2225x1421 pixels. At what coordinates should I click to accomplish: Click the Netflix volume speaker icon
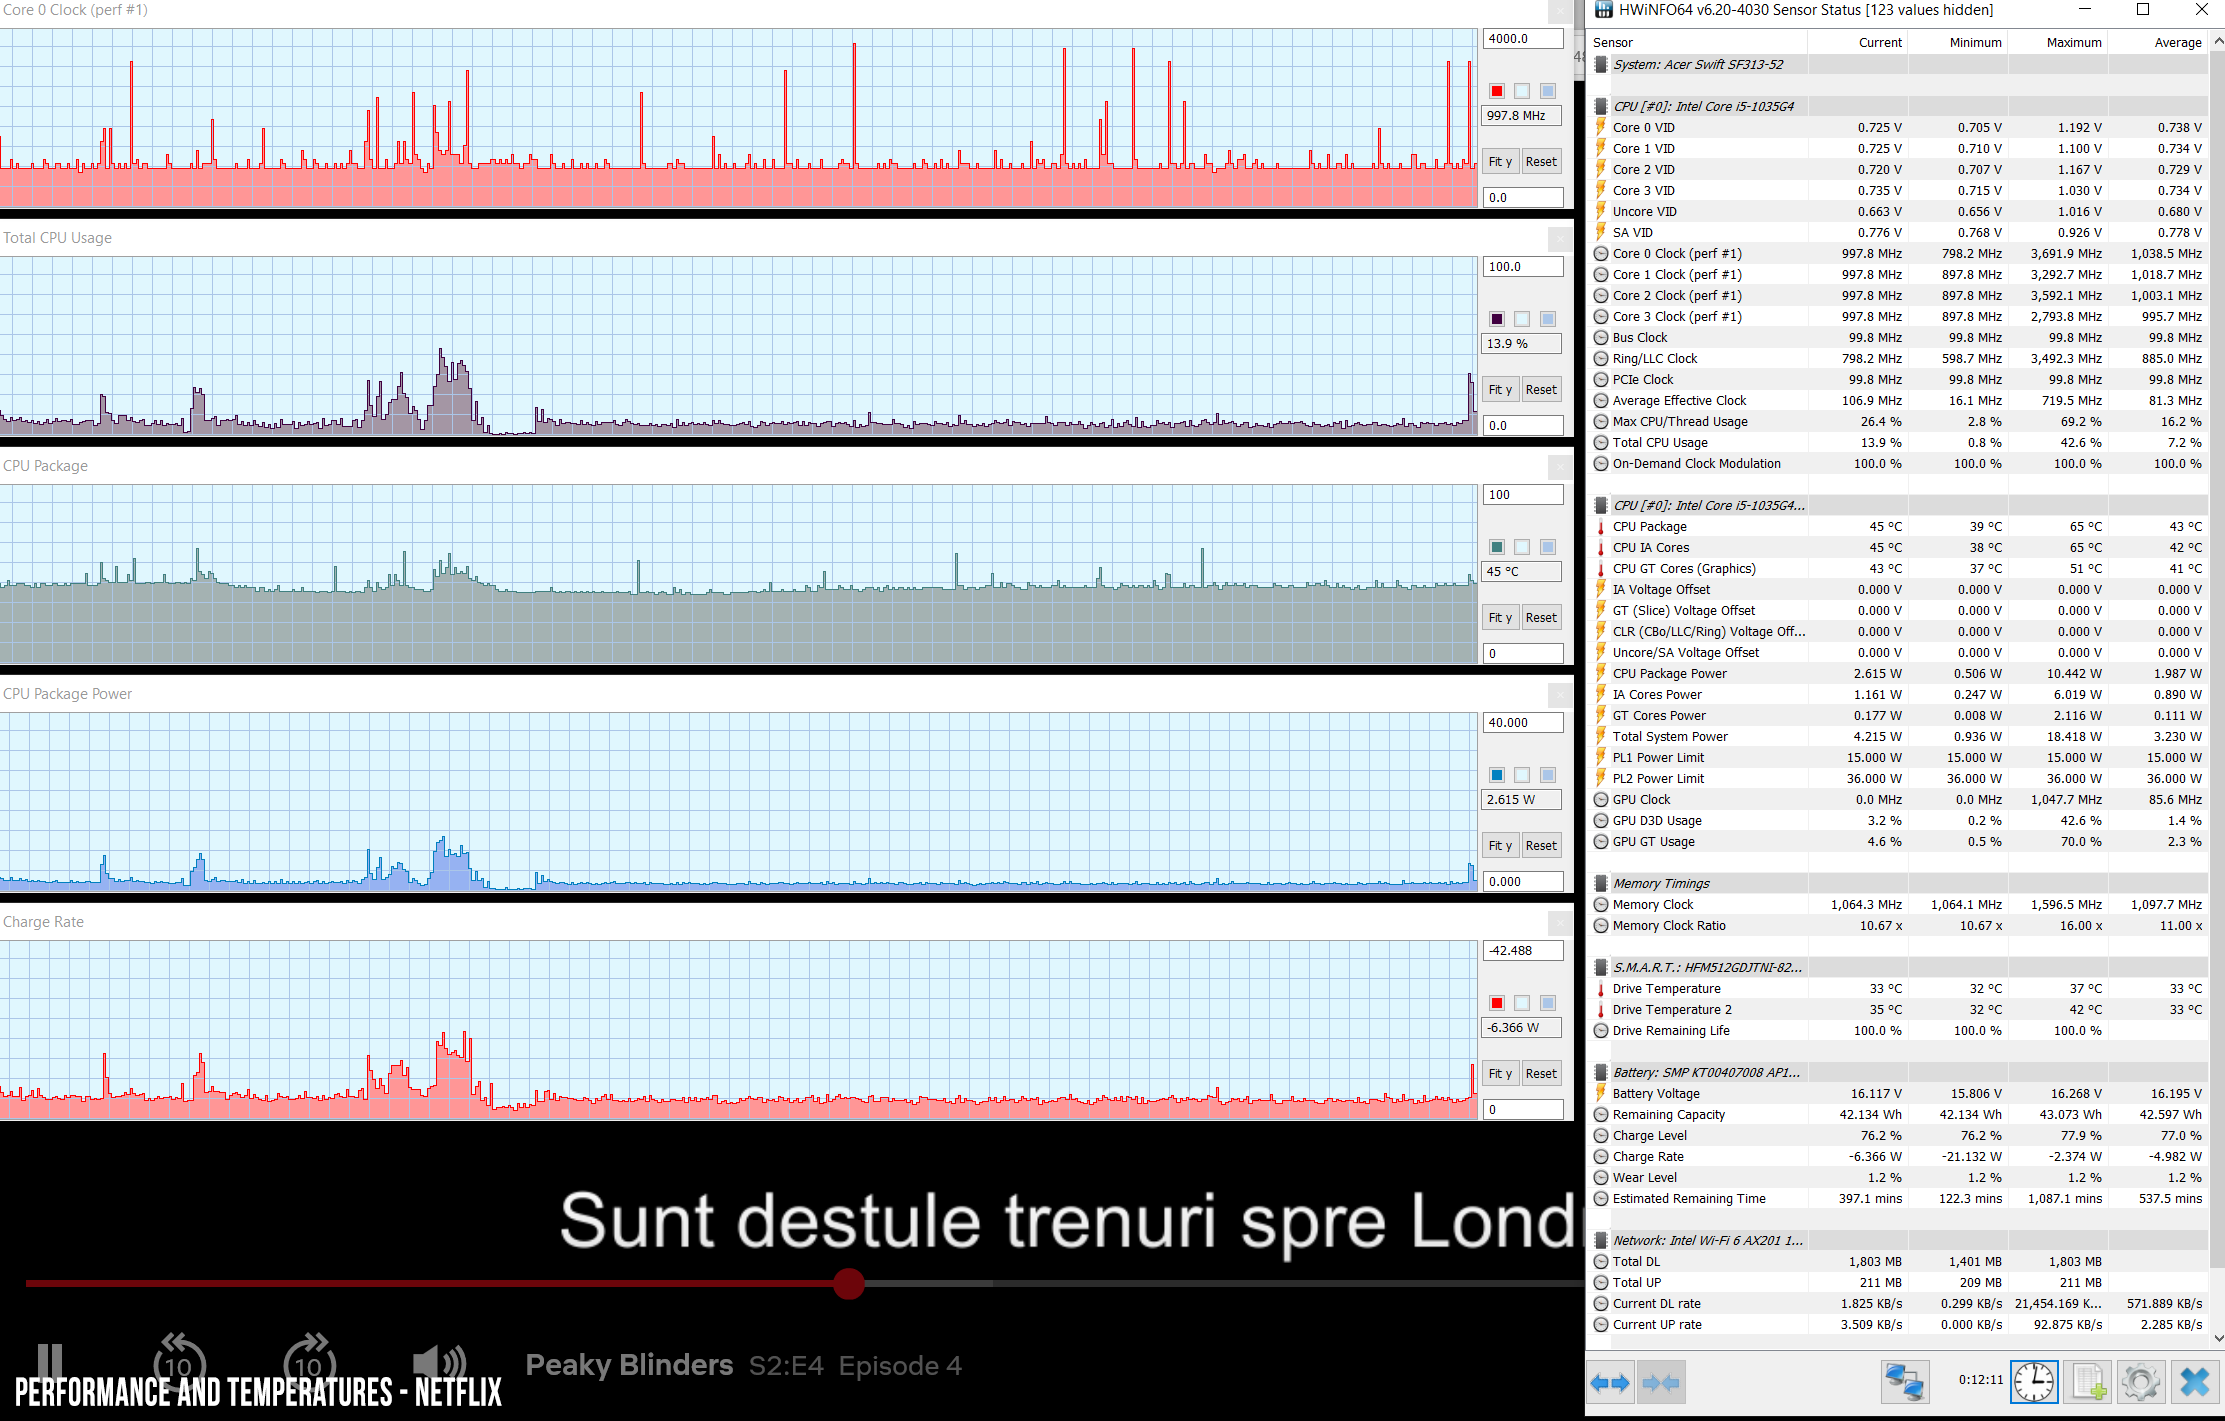point(440,1362)
